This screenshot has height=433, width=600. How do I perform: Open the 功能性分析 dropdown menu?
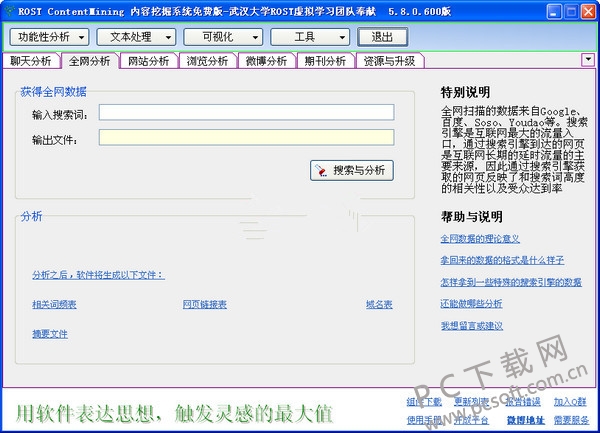[x=49, y=37]
